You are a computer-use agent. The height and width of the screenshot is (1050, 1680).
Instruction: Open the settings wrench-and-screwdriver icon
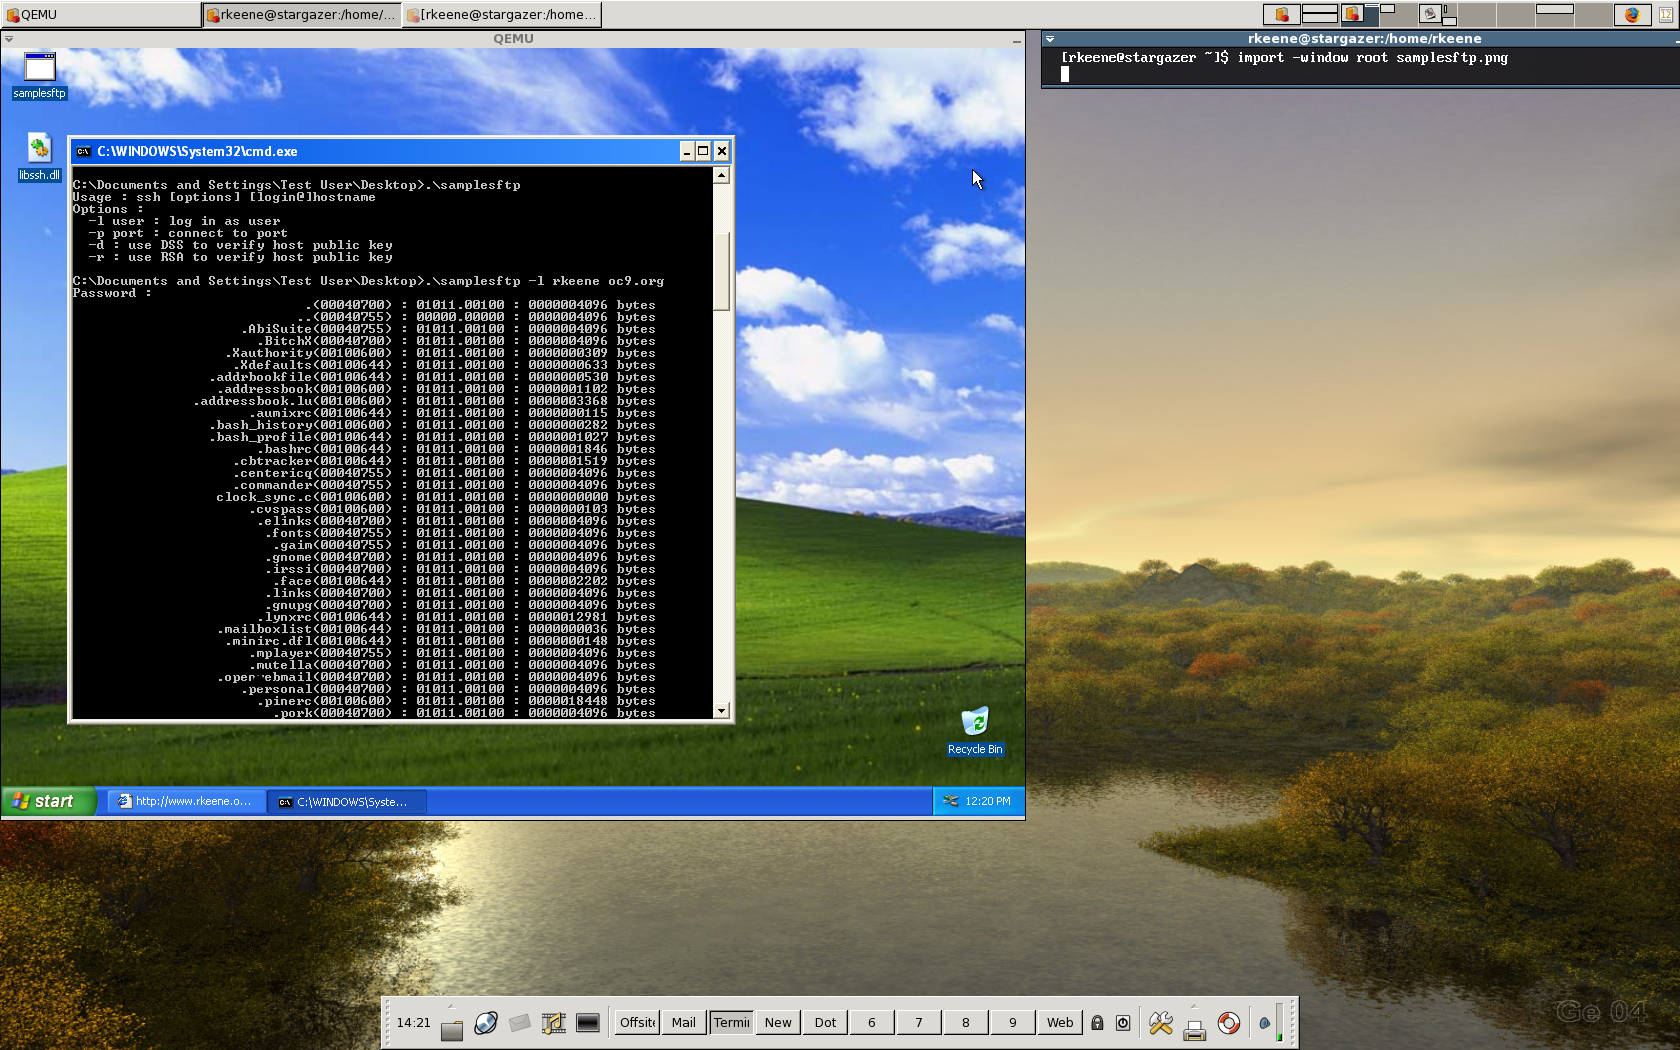pos(1160,1023)
